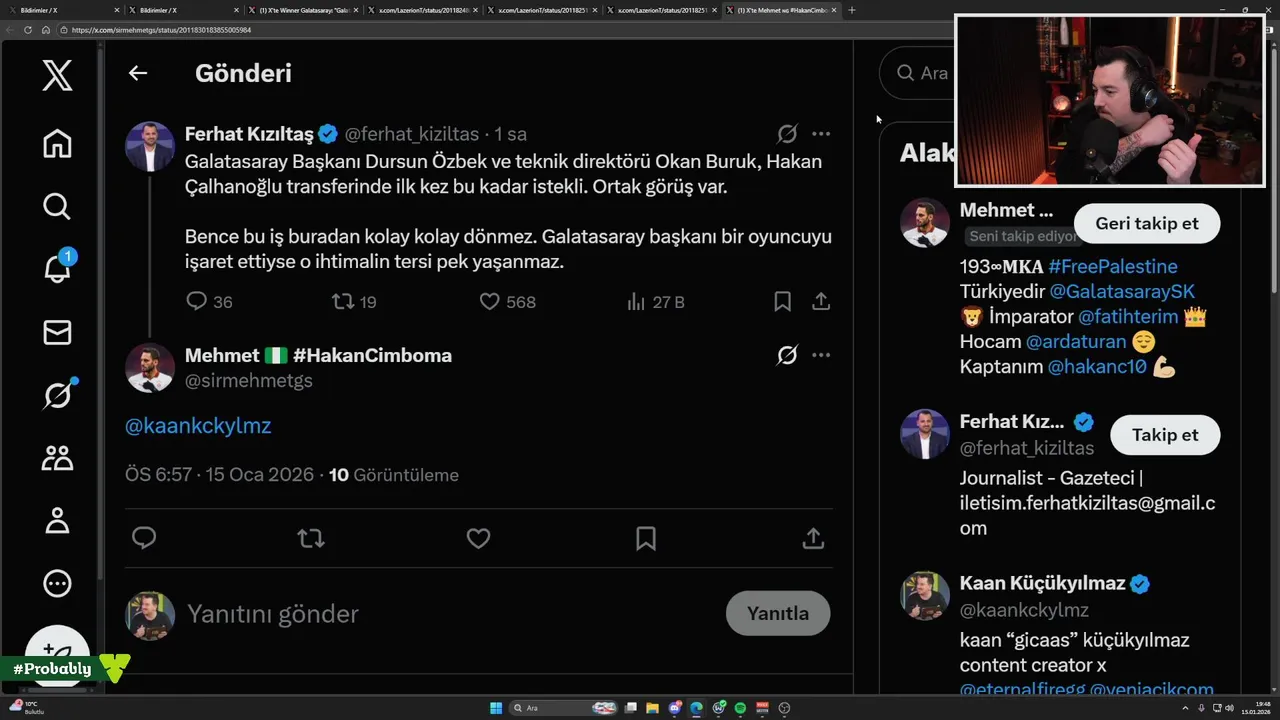Viewport: 1280px width, 720px height.
Task: Click the ÖS 6:57 · 15 Oca 2026 timestamp
Action: tap(219, 475)
